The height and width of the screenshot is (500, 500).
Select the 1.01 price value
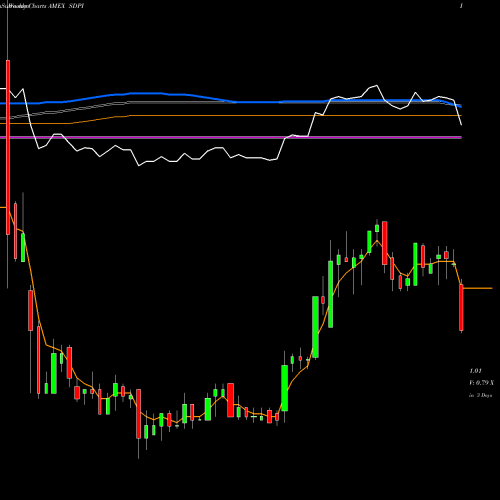(x=476, y=371)
